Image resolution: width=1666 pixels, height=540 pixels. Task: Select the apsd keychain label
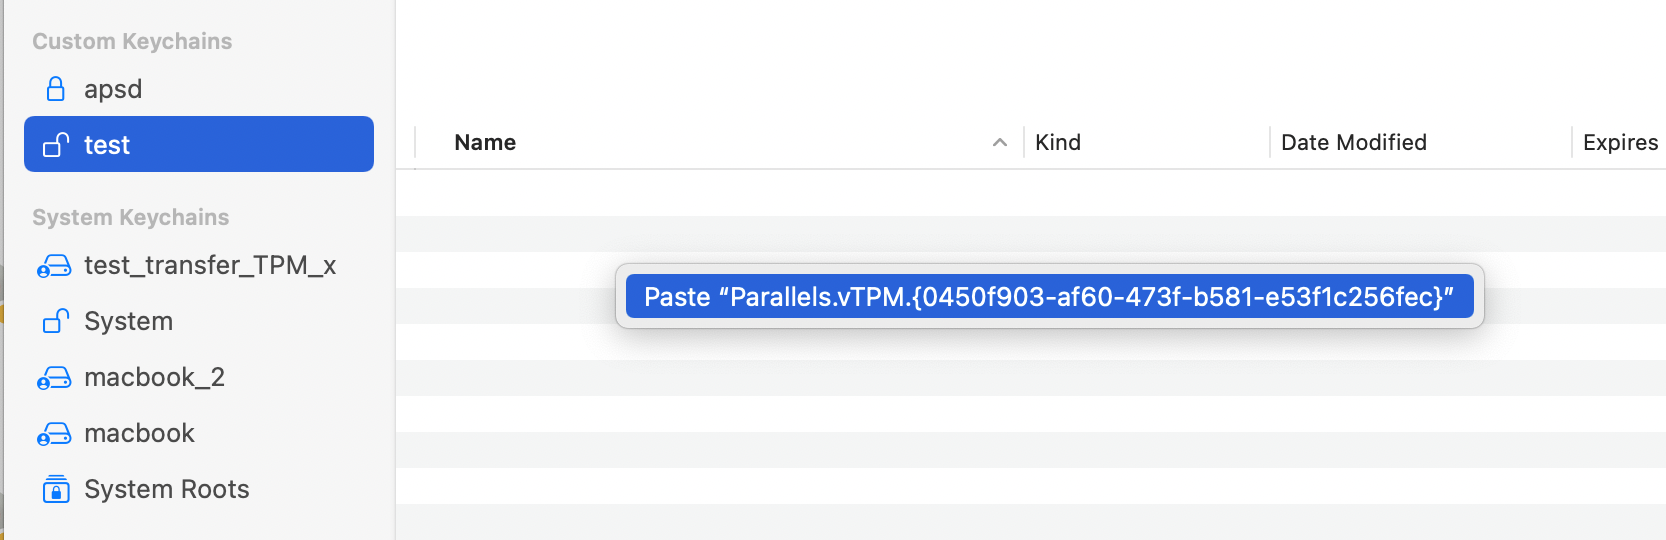pyautogui.click(x=113, y=89)
